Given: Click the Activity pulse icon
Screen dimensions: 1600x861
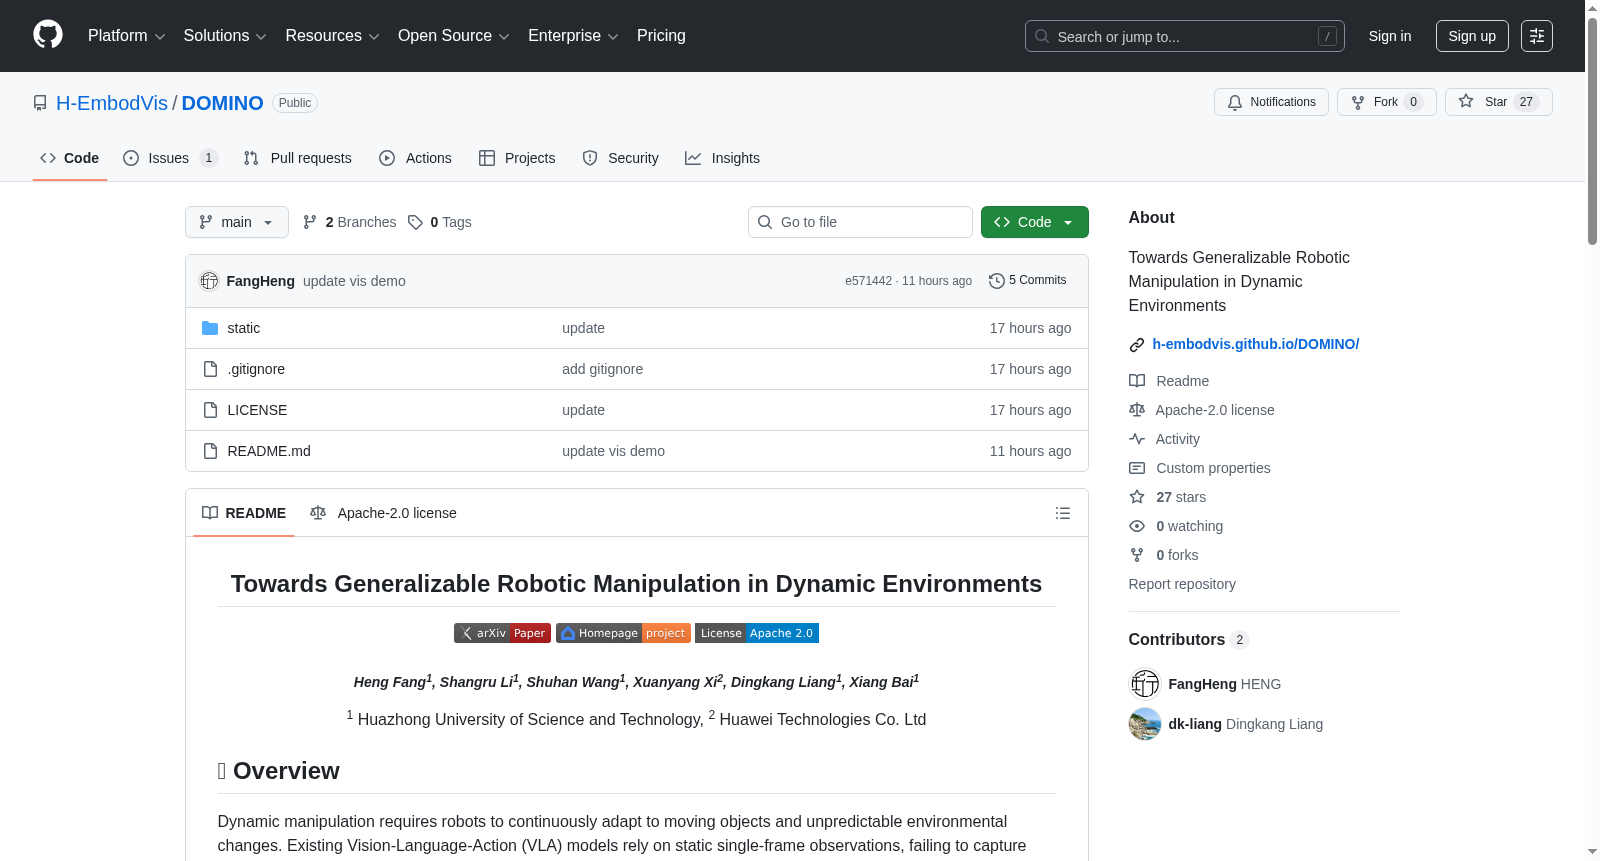Looking at the screenshot, I should (1137, 439).
